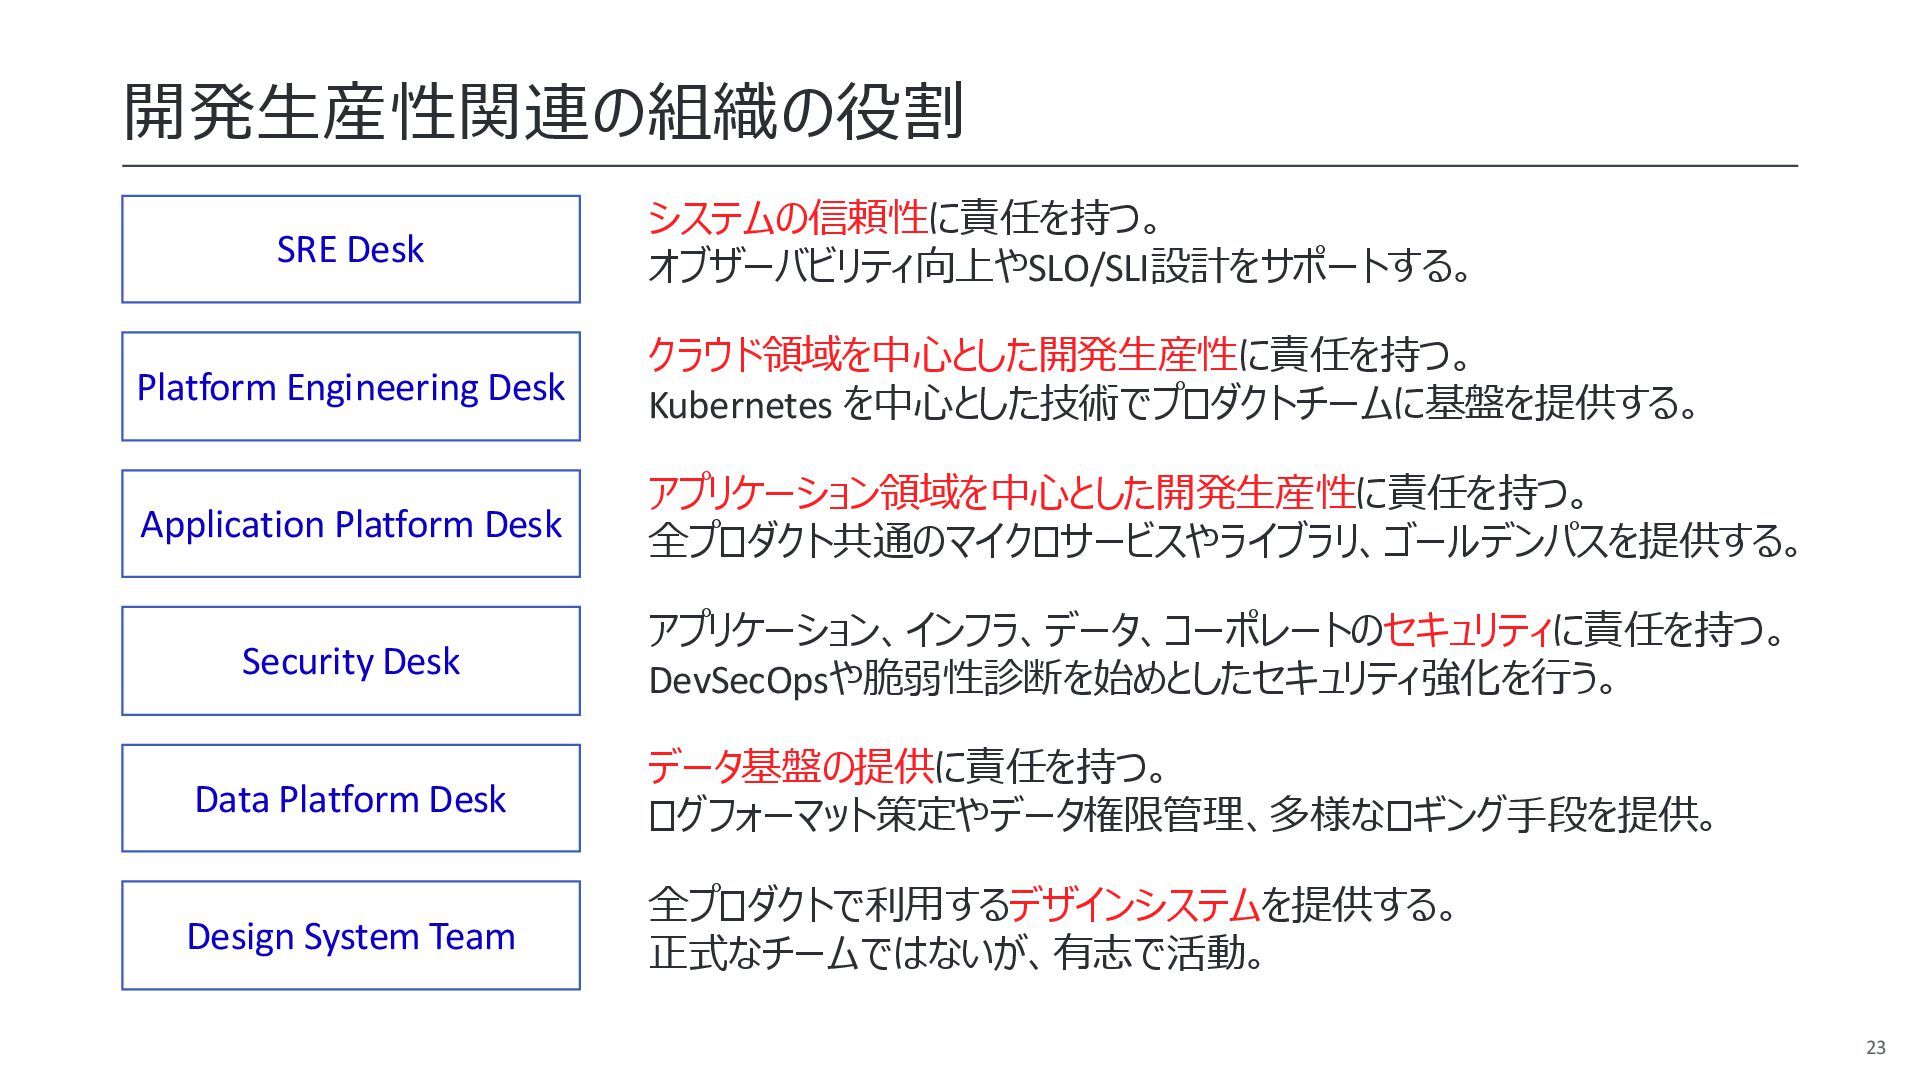The image size is (1920, 1080).
Task: Click the line starting with DevSecOps
Action: click(1132, 679)
